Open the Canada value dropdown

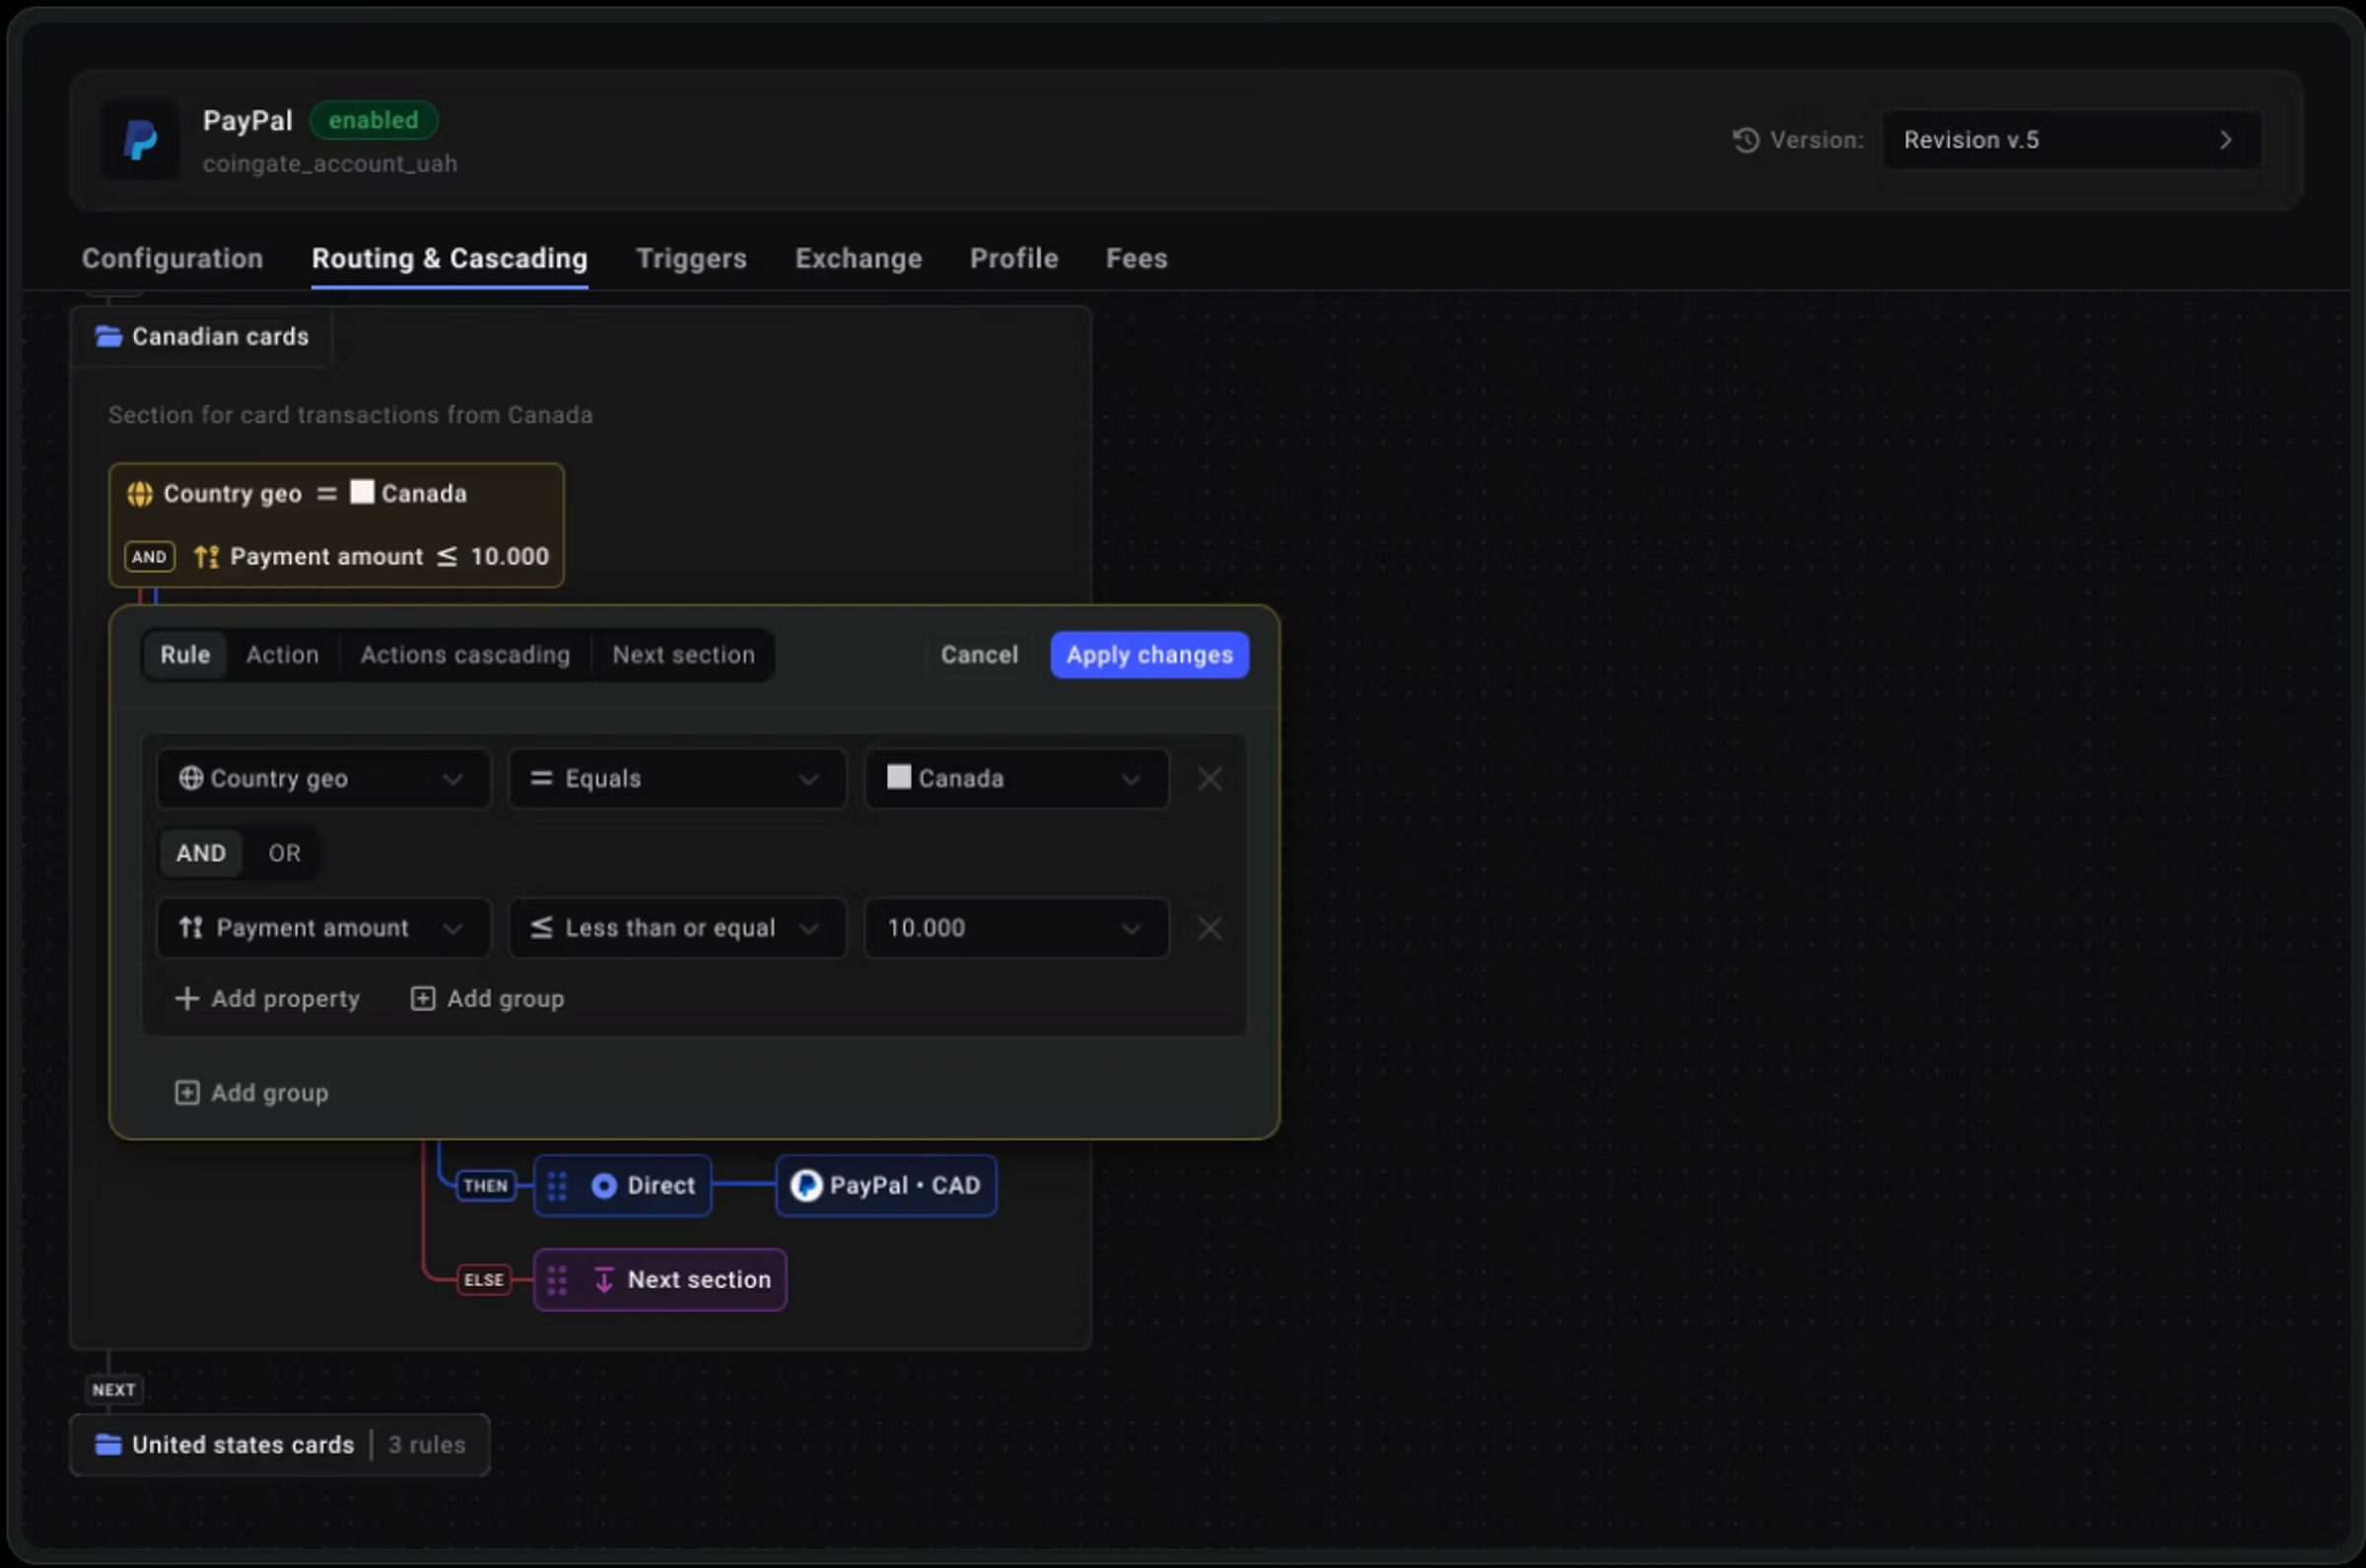pyautogui.click(x=1016, y=779)
